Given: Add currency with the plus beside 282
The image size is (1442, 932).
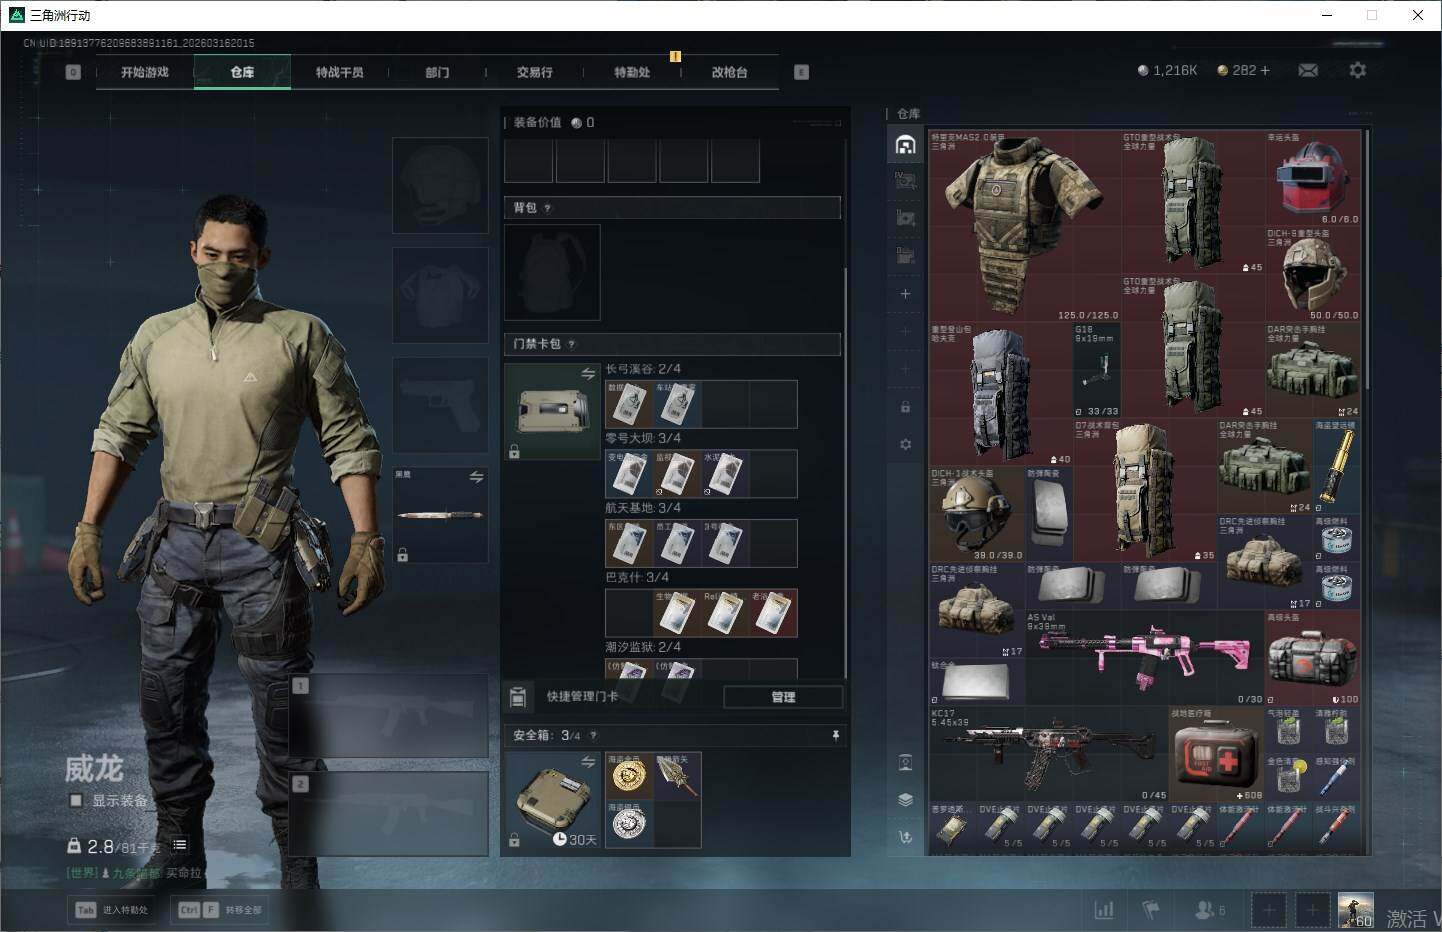Looking at the screenshot, I should click(1265, 70).
